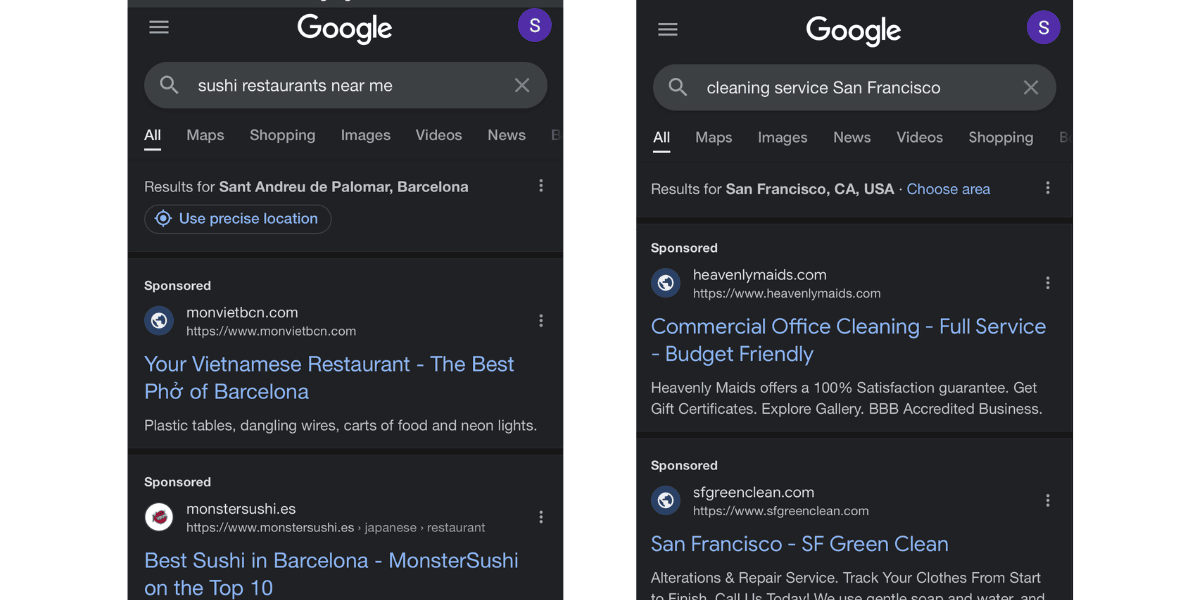Image resolution: width=1200 pixels, height=600 pixels.
Task: Click Sant Andreu de Palomar, Barcelona location text
Action: 344,187
